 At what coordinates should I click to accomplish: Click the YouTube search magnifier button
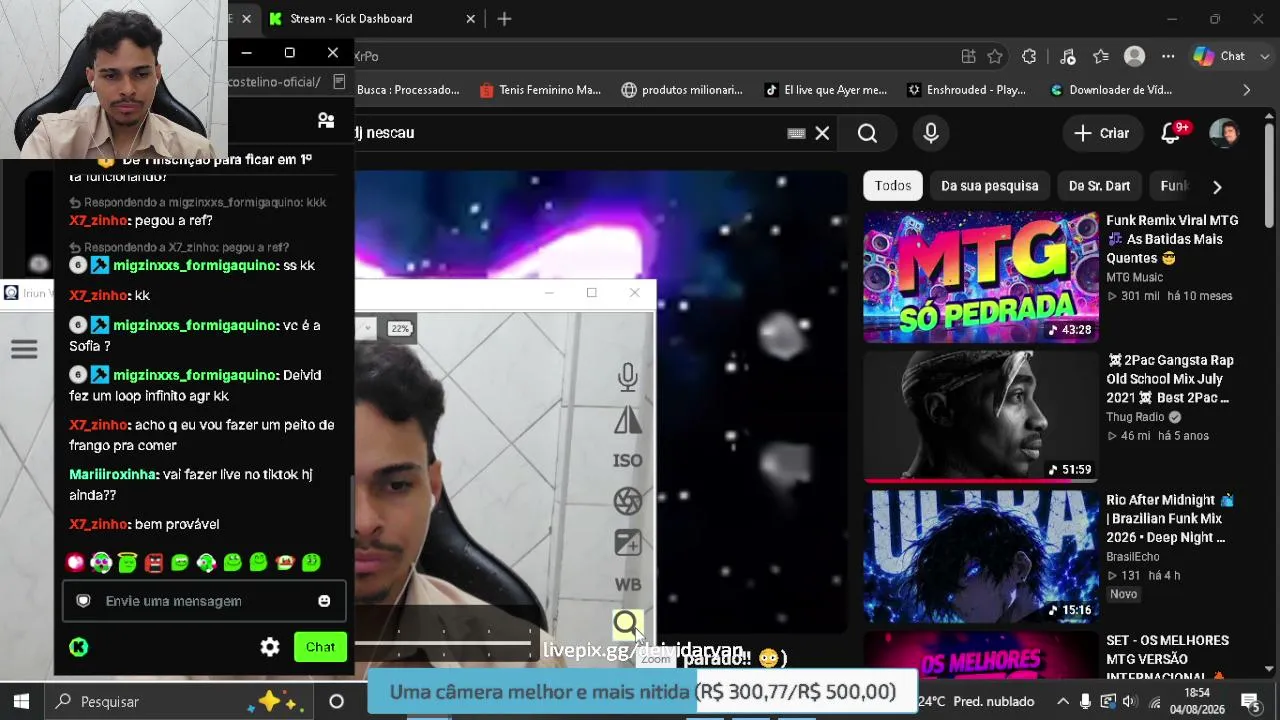pyautogui.click(x=867, y=133)
